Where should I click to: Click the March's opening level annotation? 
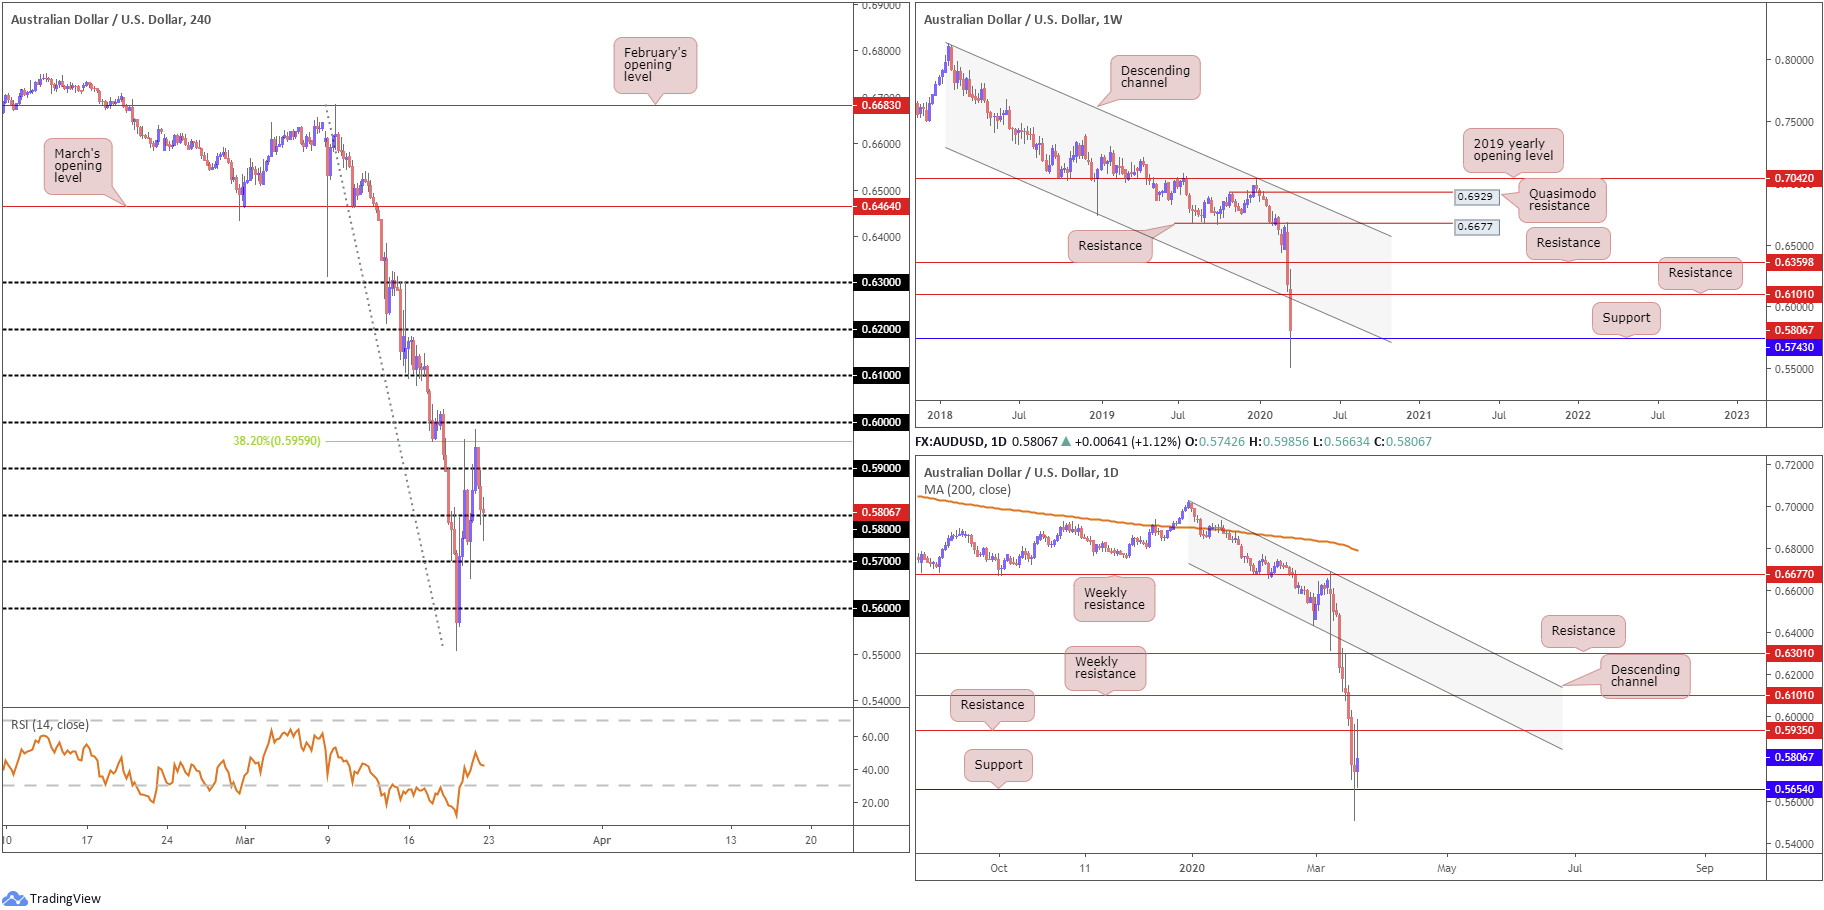tap(78, 166)
